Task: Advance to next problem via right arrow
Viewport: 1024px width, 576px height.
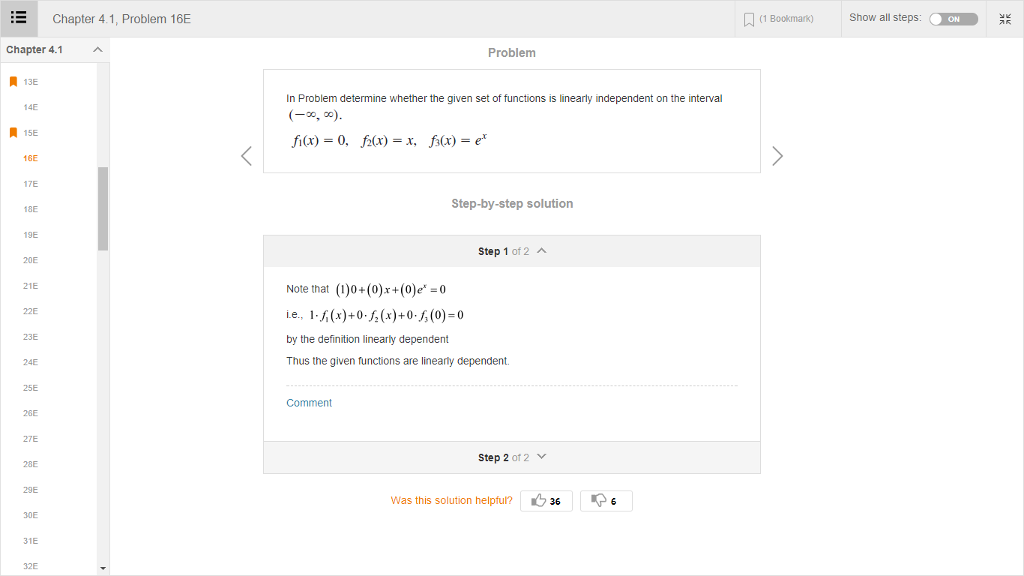Action: click(778, 155)
